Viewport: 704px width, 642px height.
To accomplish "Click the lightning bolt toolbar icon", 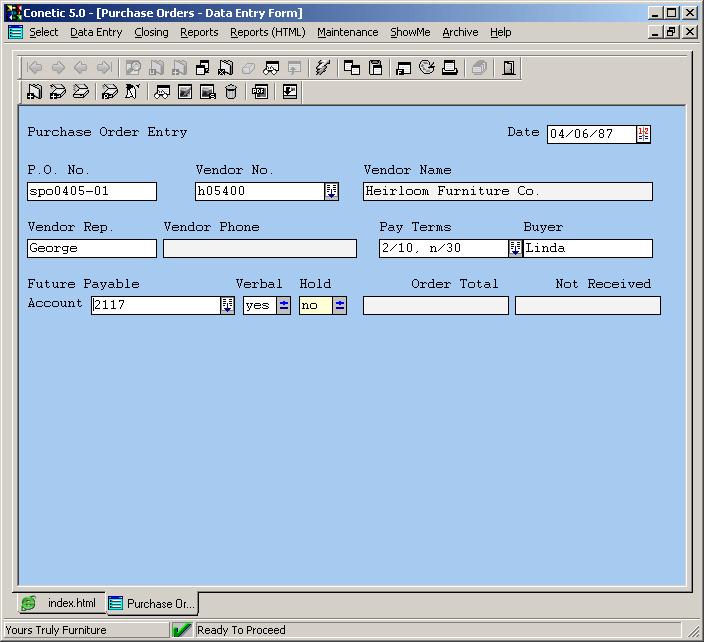I will pos(322,68).
